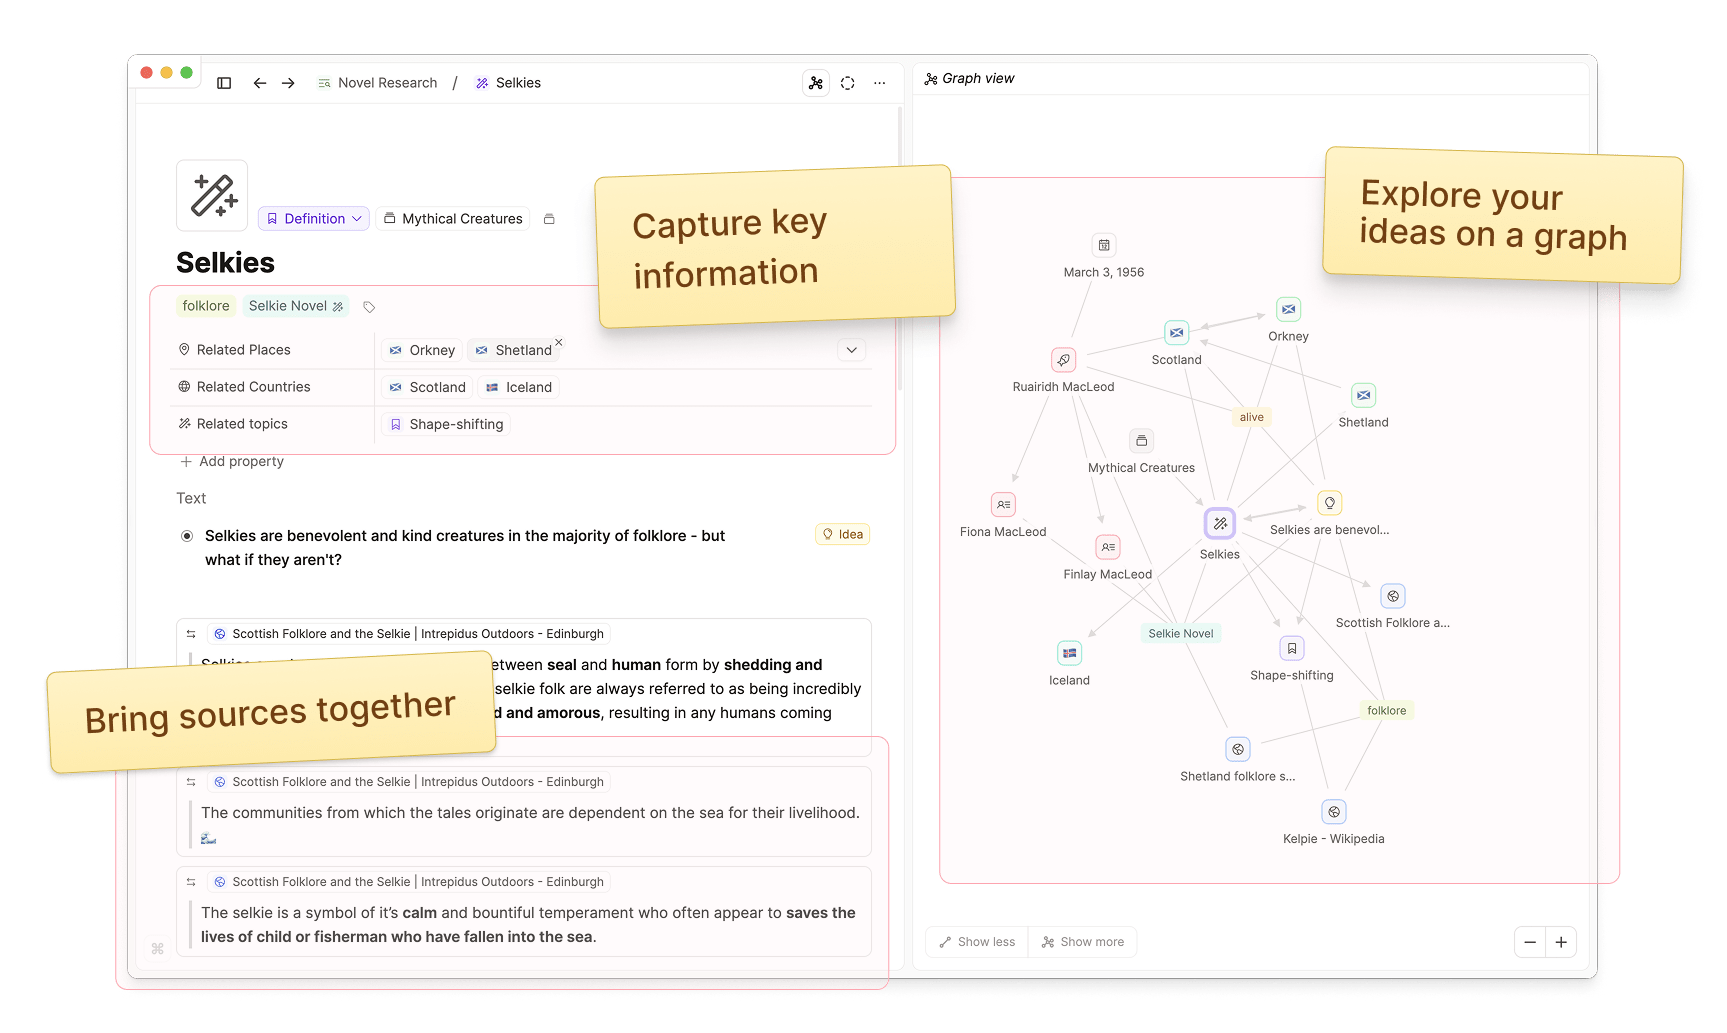Select the Selkies node in graph
This screenshot has width=1727, height=1033.
(x=1220, y=523)
